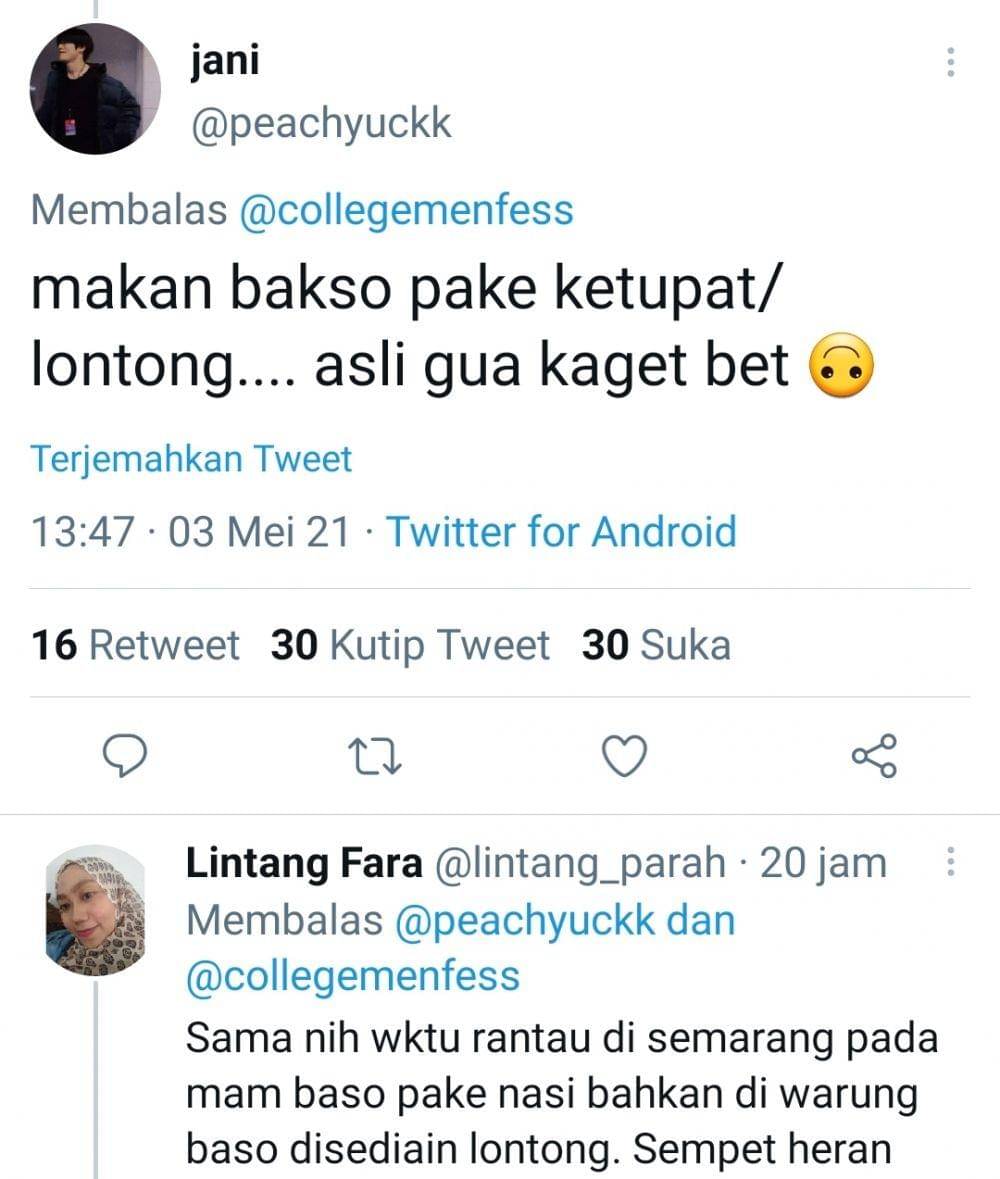Viewport: 1000px width, 1179px height.
Task: Like the tweet with the heart icon
Action: (627, 755)
